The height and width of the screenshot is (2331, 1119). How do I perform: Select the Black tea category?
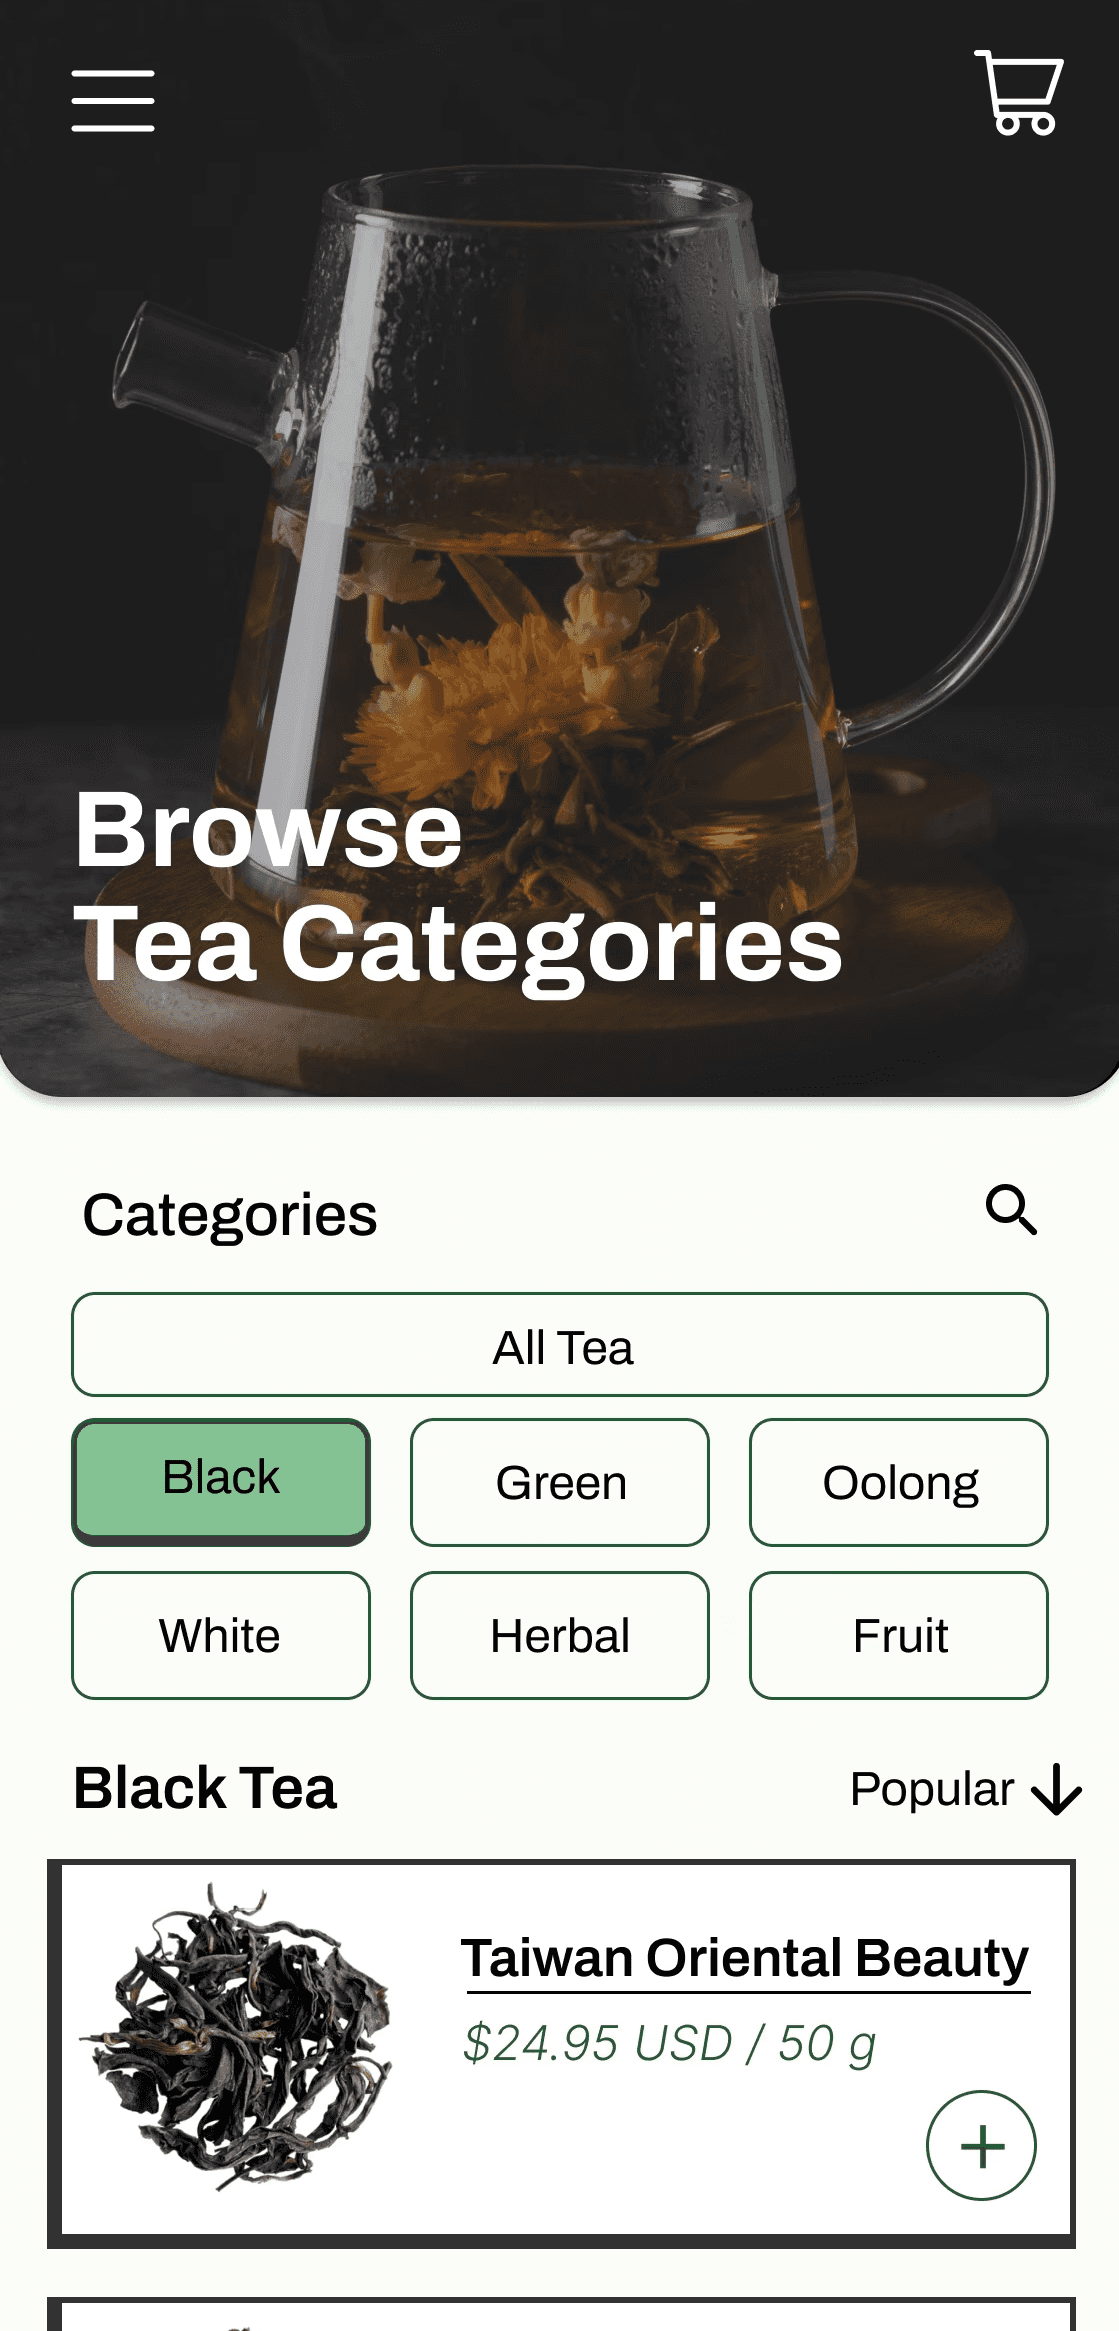pos(221,1481)
